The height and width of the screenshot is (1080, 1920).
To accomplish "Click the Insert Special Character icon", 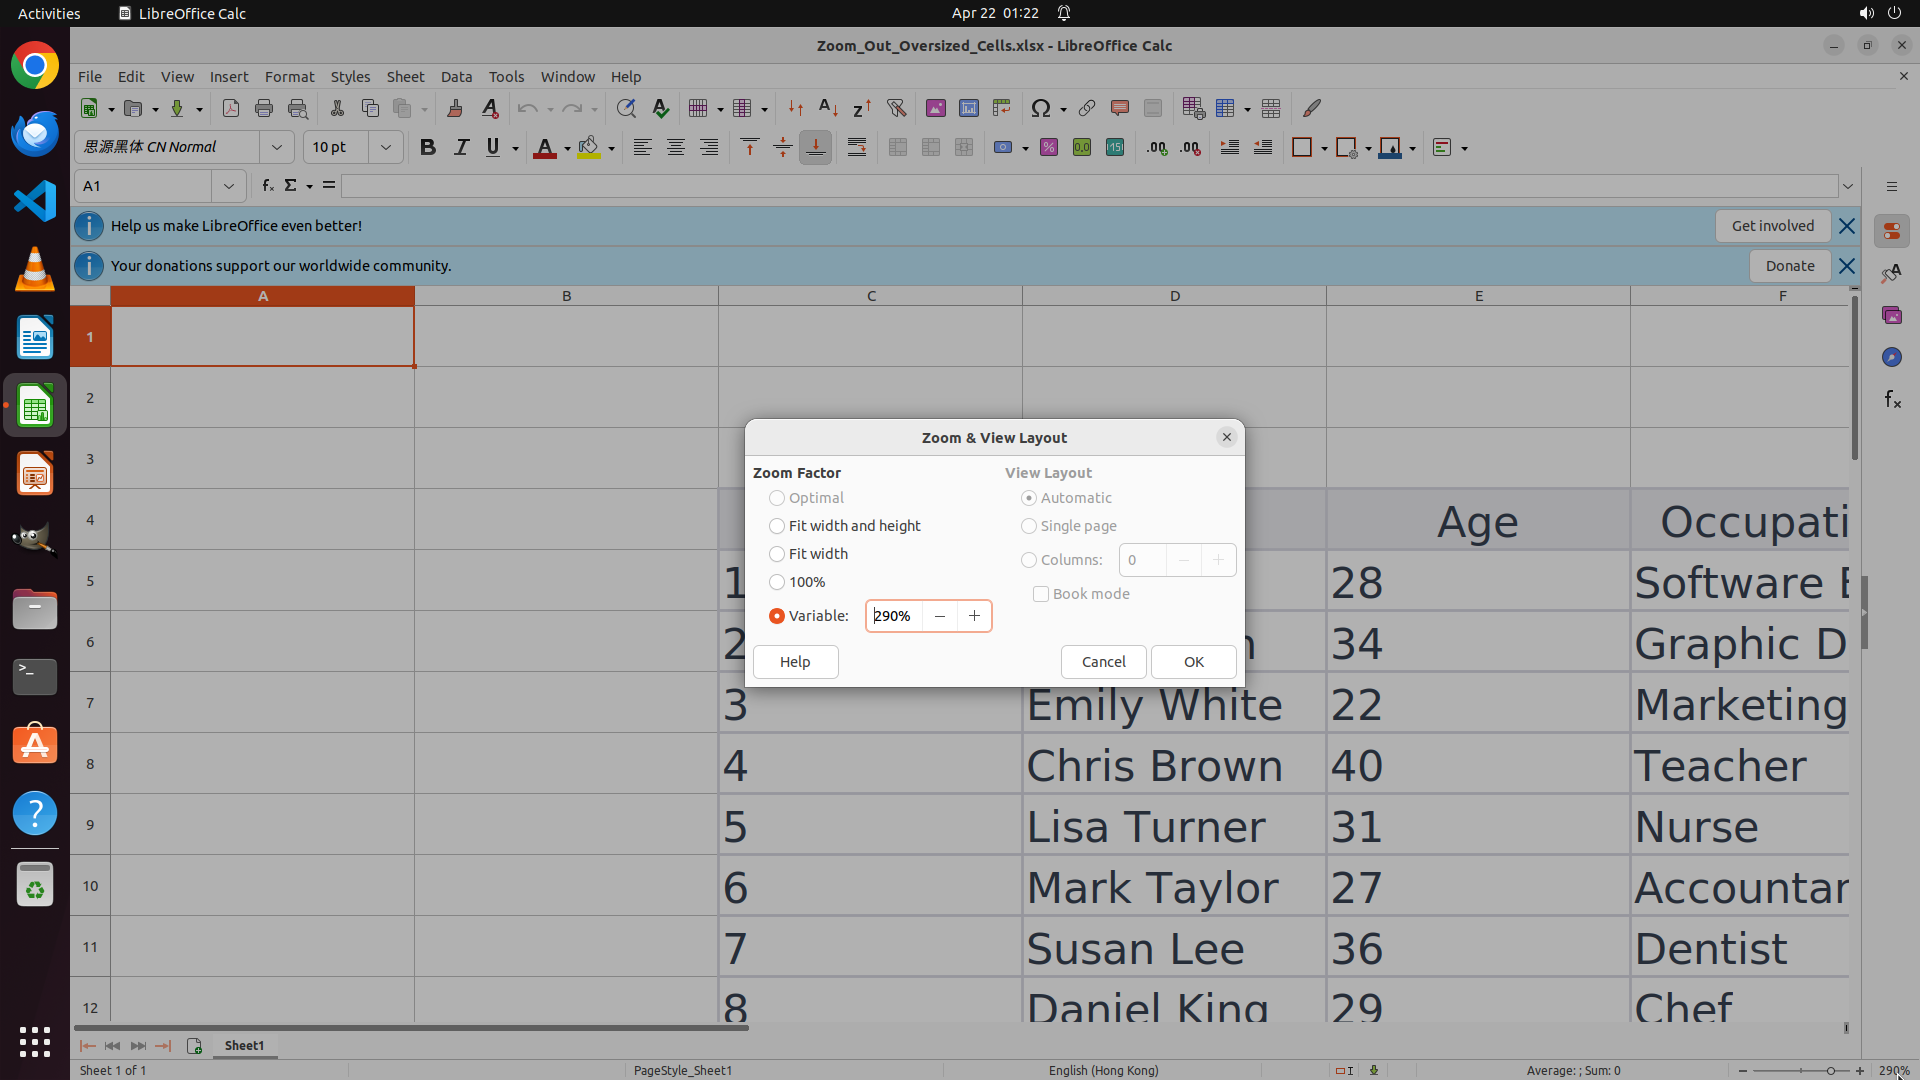I will [x=1041, y=108].
